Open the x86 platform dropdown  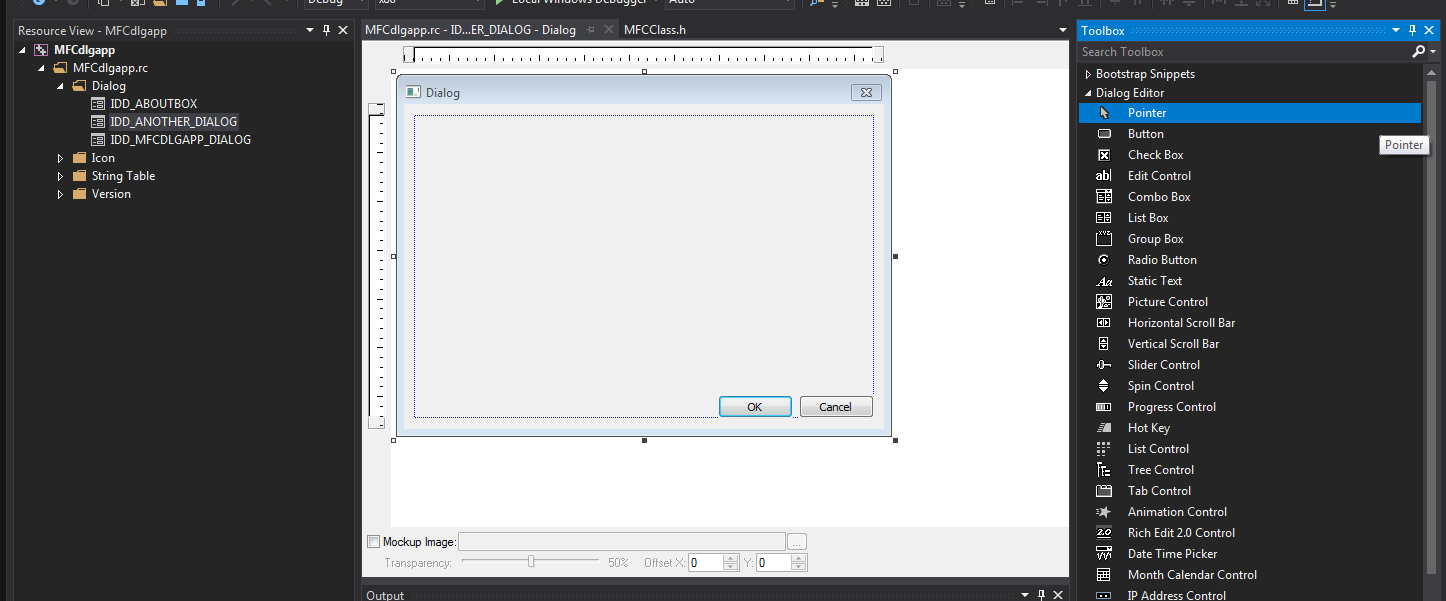425,3
